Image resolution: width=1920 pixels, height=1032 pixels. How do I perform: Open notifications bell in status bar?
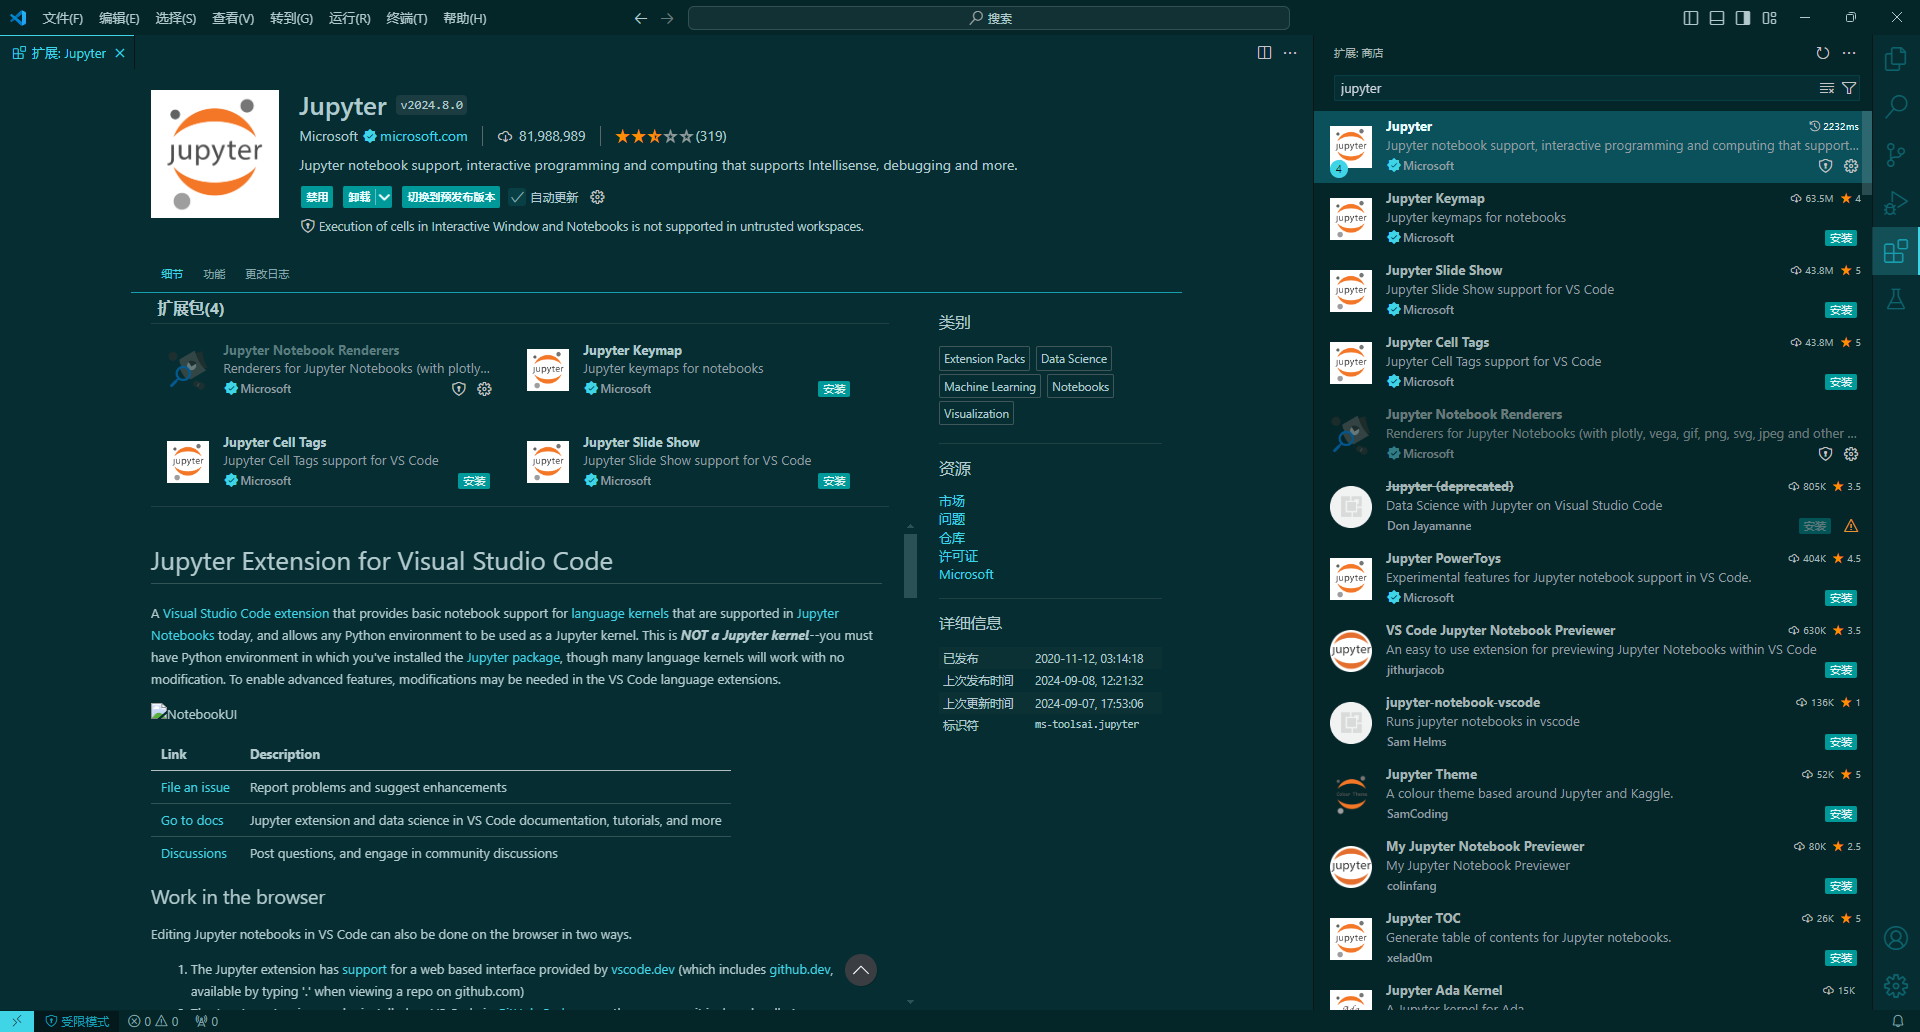[x=1897, y=1021]
